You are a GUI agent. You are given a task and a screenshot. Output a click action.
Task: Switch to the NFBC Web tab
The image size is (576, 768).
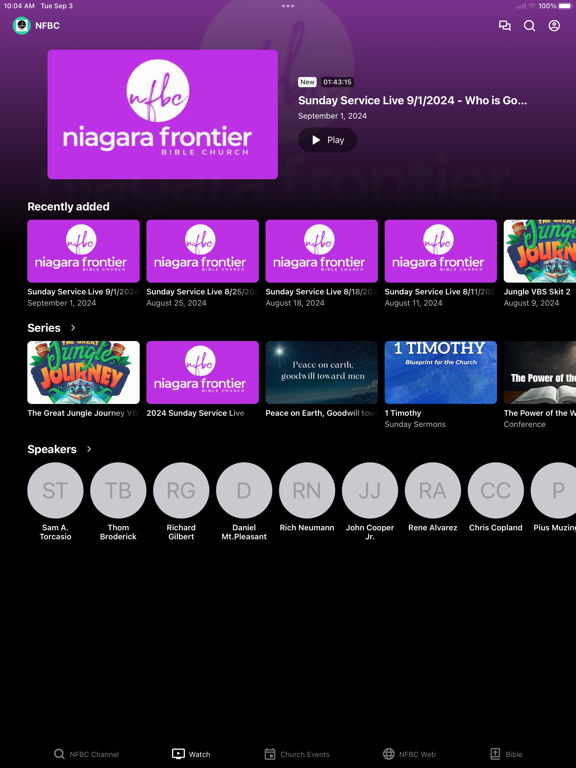click(x=409, y=754)
